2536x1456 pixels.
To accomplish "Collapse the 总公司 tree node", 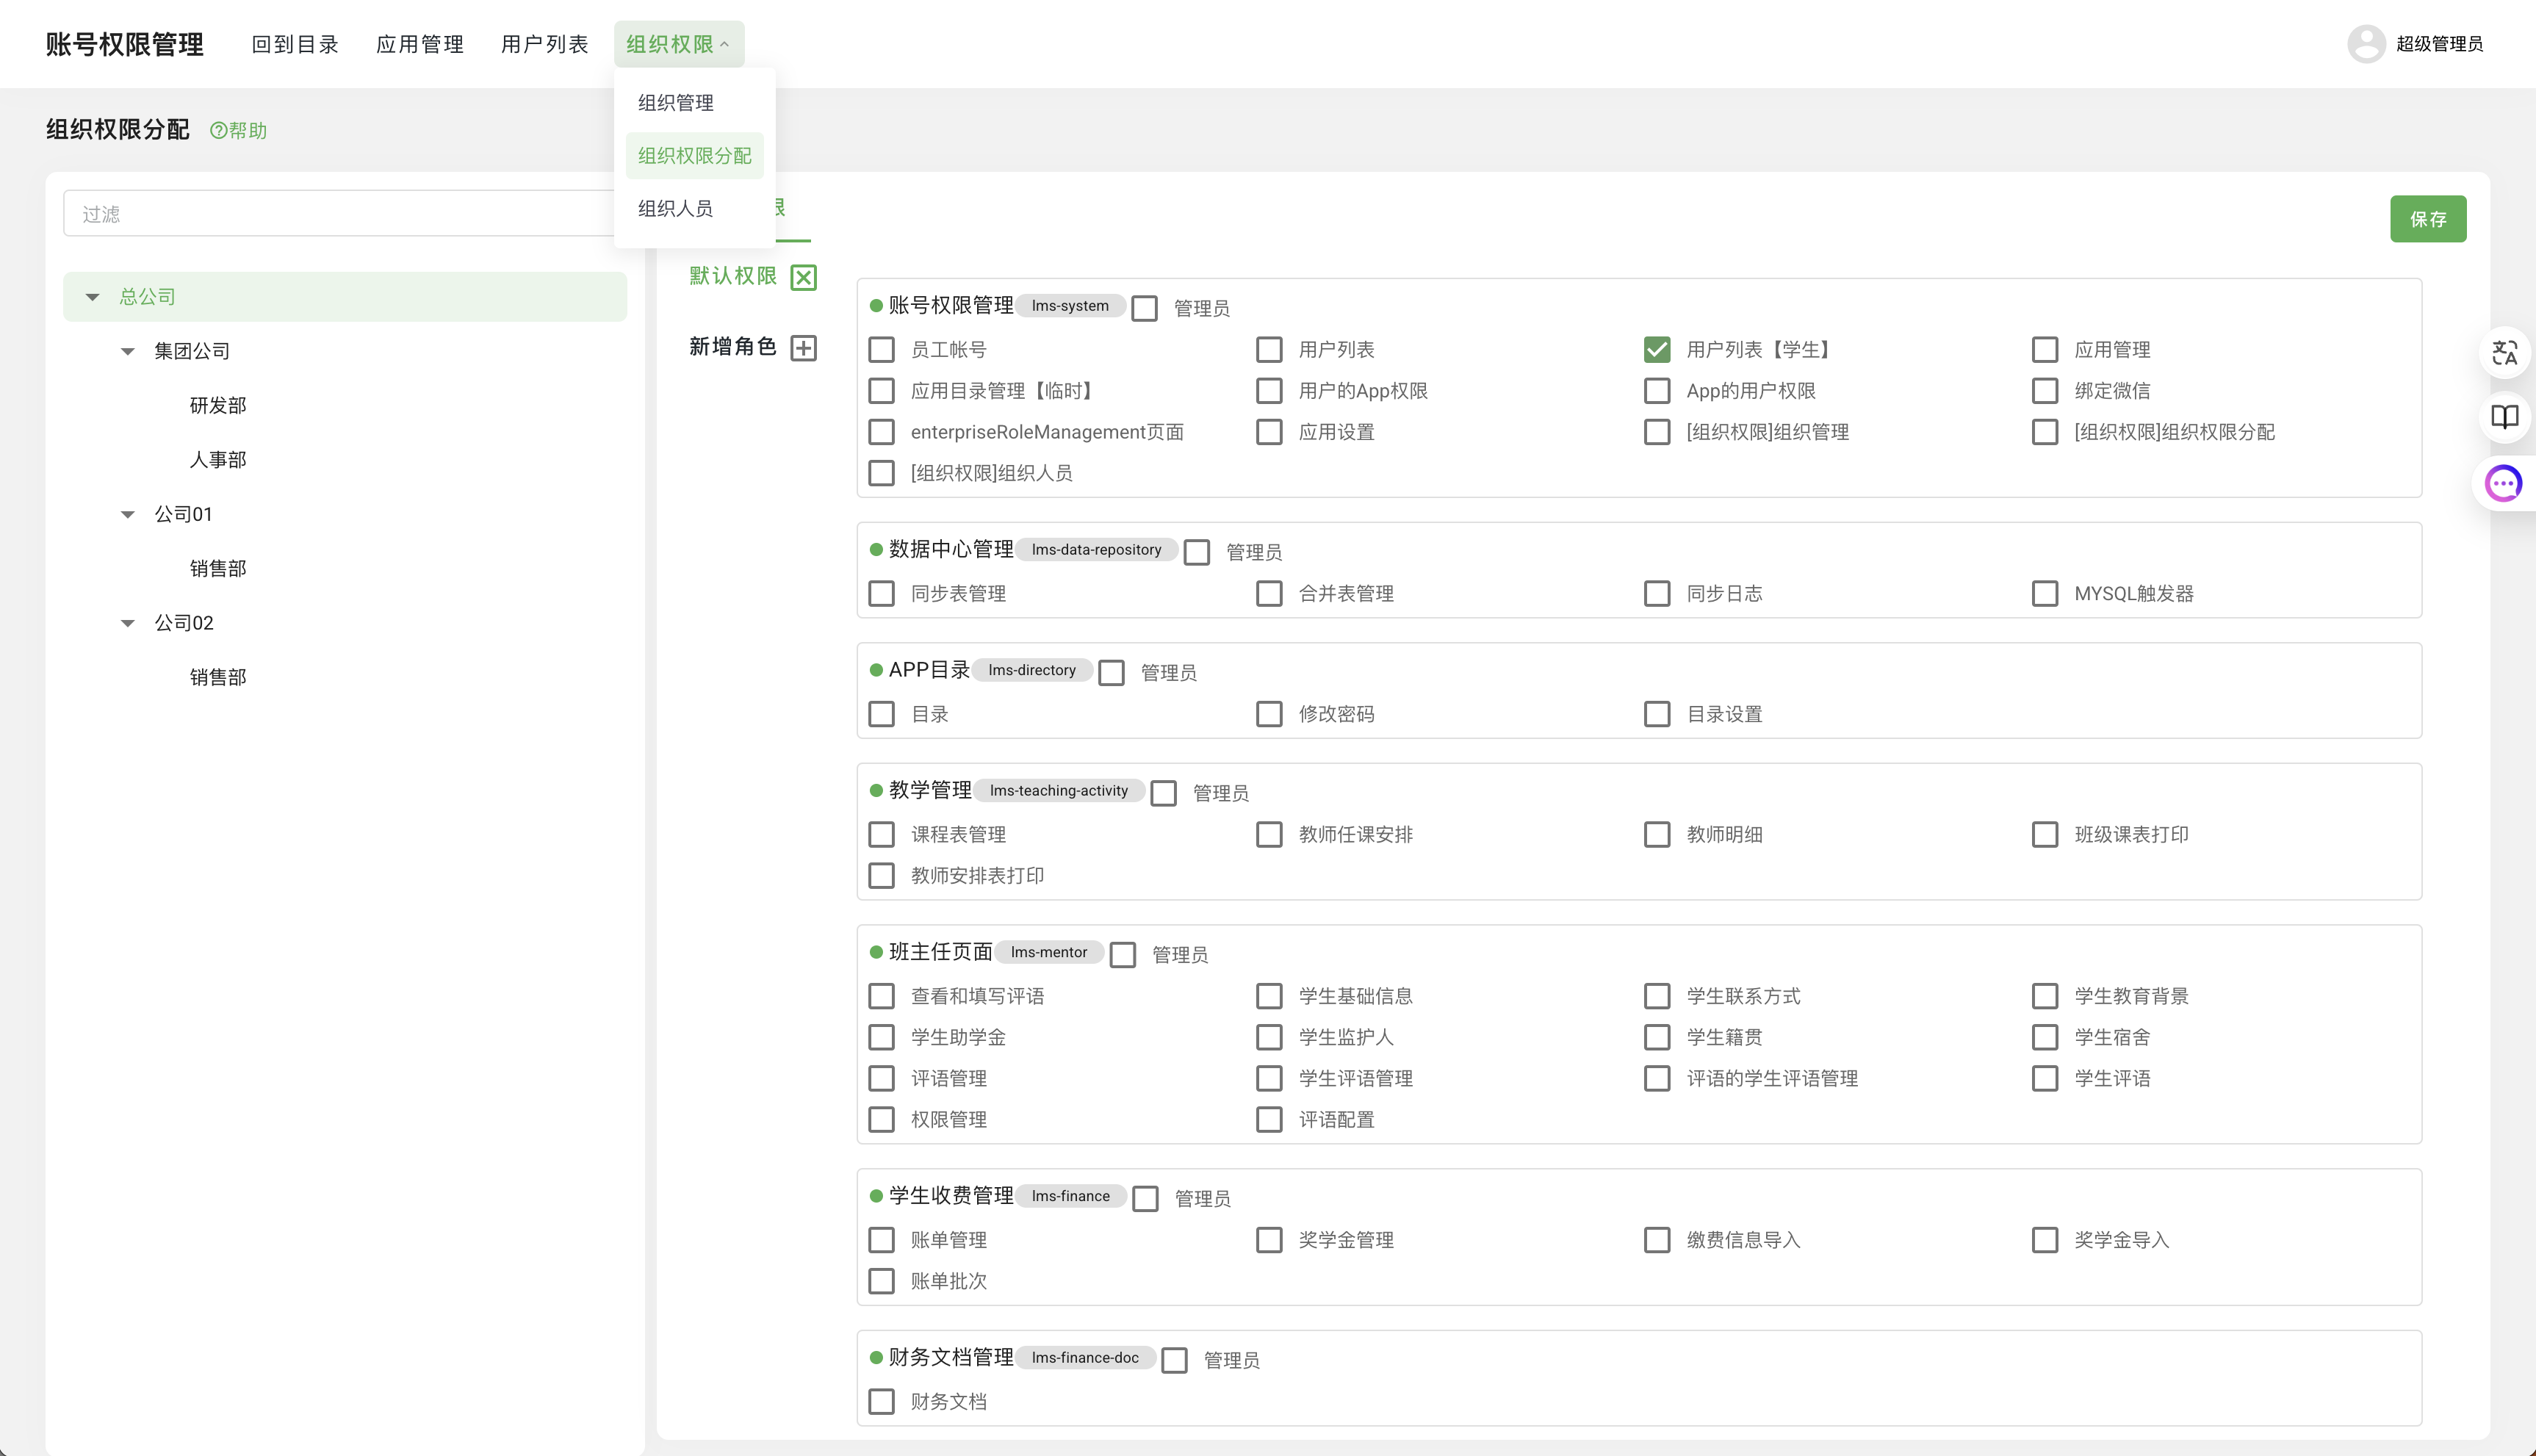I will click(93, 297).
